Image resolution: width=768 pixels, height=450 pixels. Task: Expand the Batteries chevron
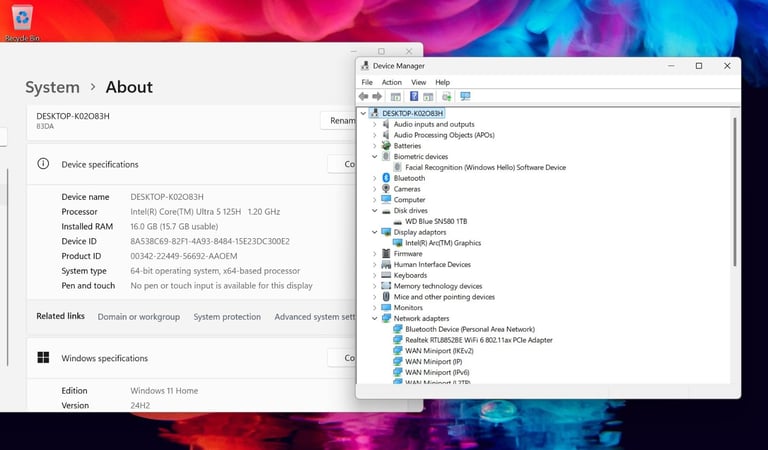click(375, 145)
